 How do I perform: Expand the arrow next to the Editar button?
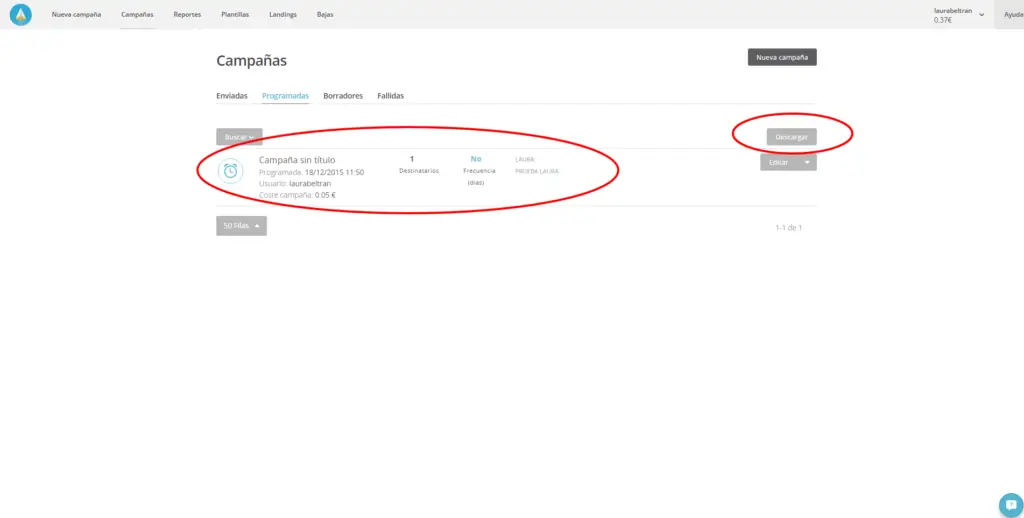click(x=807, y=162)
